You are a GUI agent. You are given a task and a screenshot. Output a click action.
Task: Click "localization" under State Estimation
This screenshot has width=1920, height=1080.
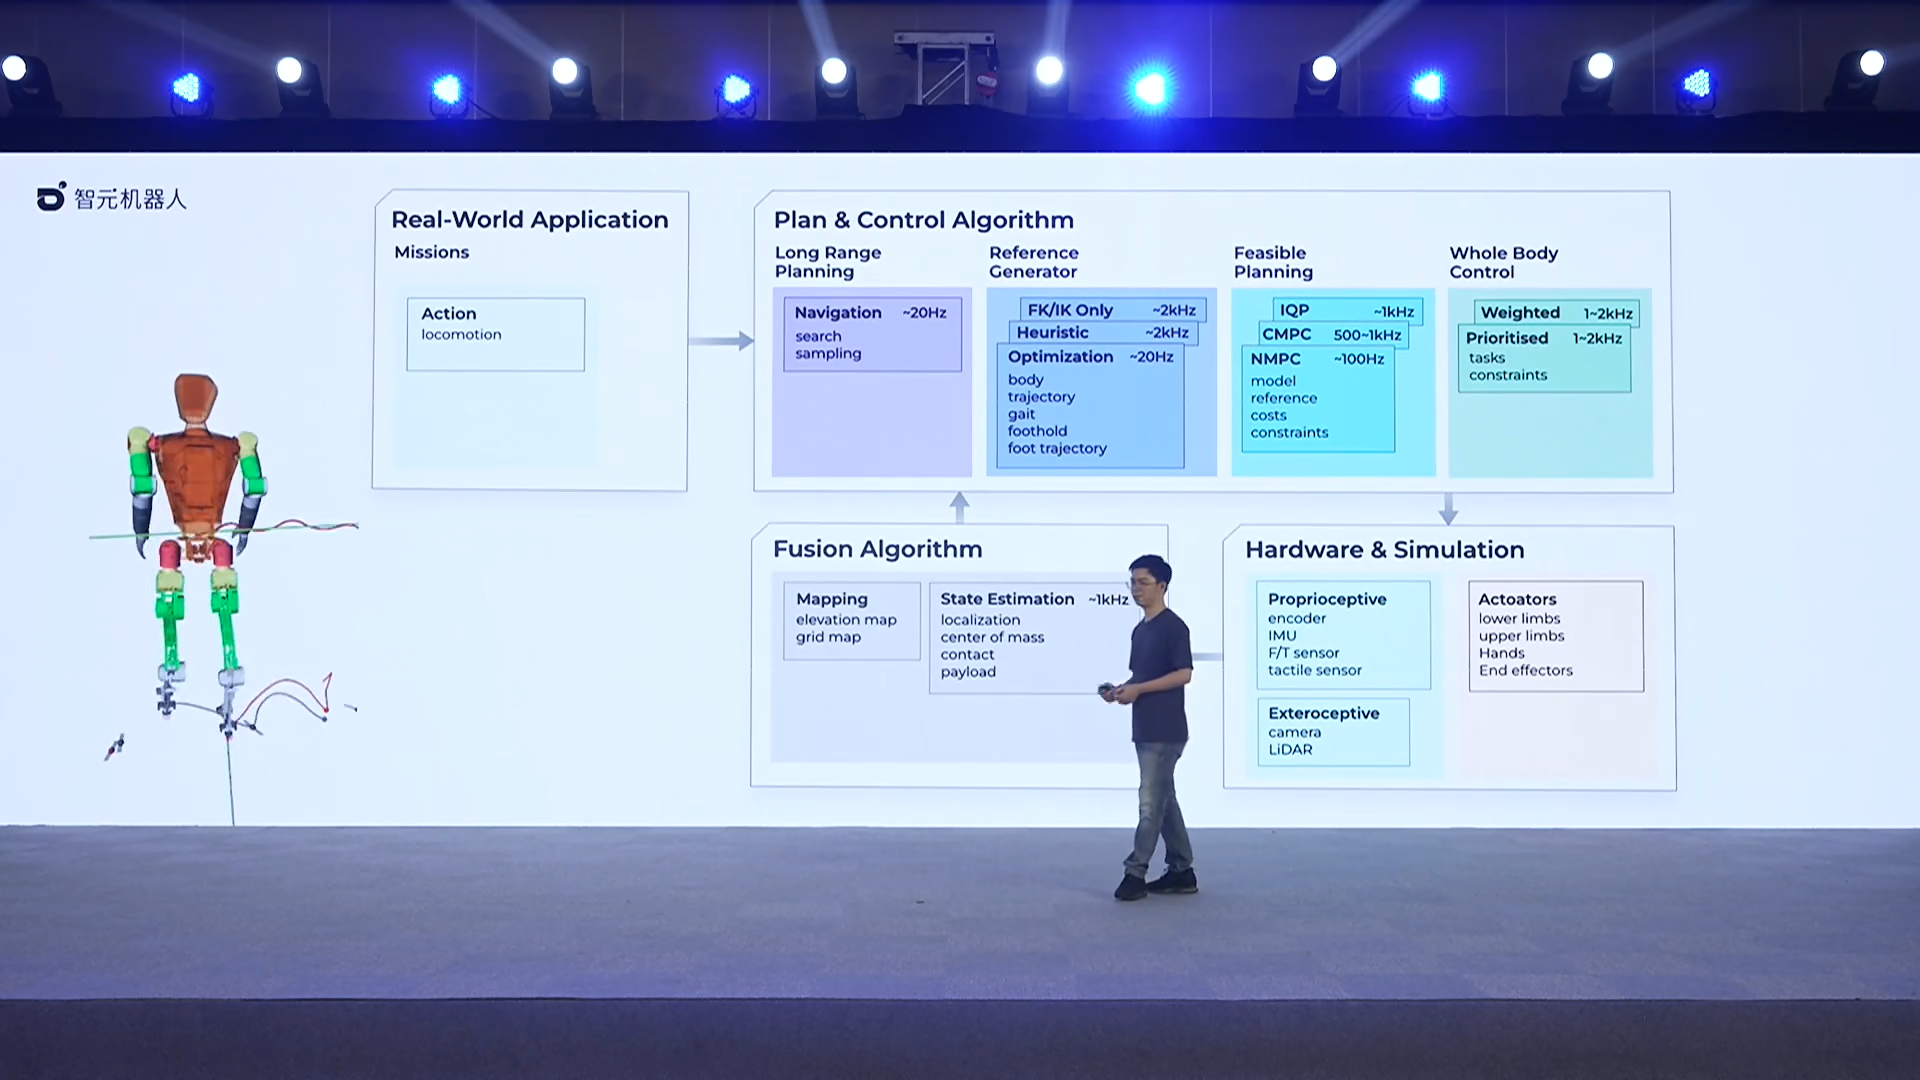(x=980, y=620)
